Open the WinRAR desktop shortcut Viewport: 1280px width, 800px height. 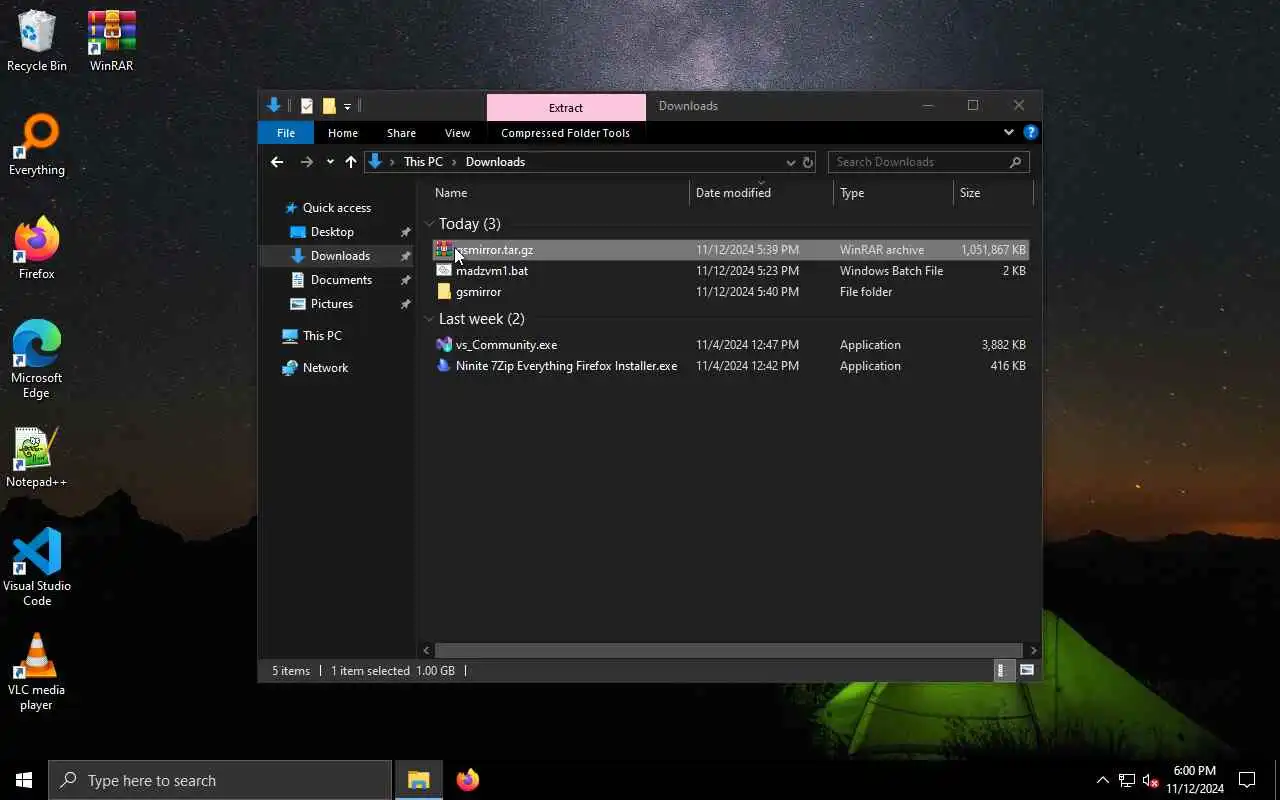(111, 42)
